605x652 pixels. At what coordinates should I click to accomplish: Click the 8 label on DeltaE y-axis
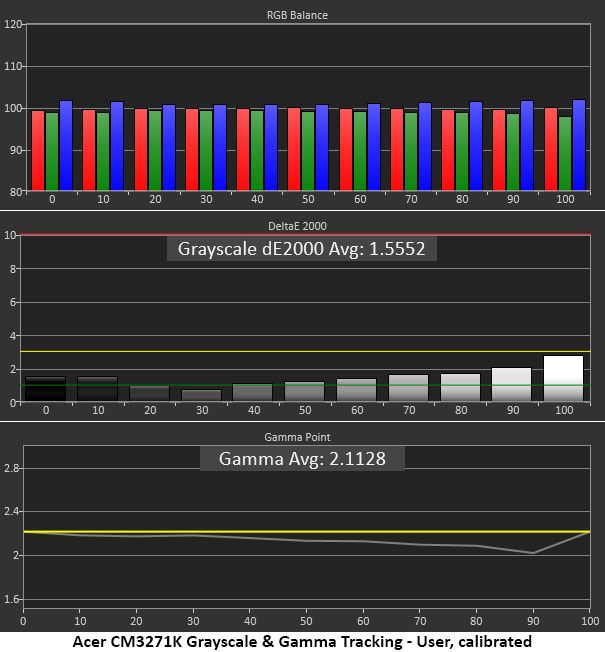pos(13,269)
